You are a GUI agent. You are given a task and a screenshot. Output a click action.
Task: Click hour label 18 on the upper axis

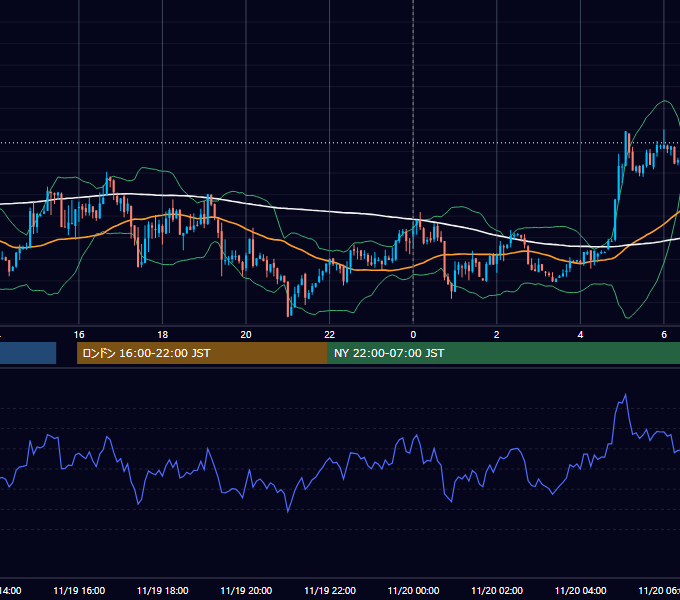(x=163, y=335)
